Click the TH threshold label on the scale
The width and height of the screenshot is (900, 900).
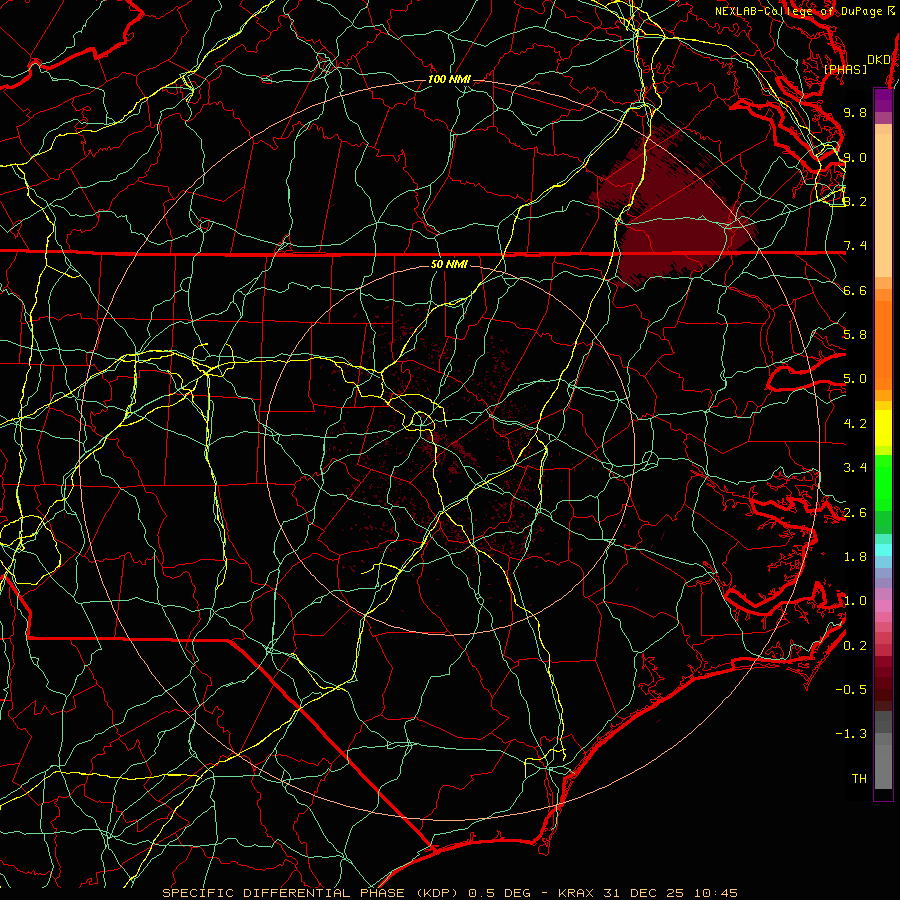point(859,779)
